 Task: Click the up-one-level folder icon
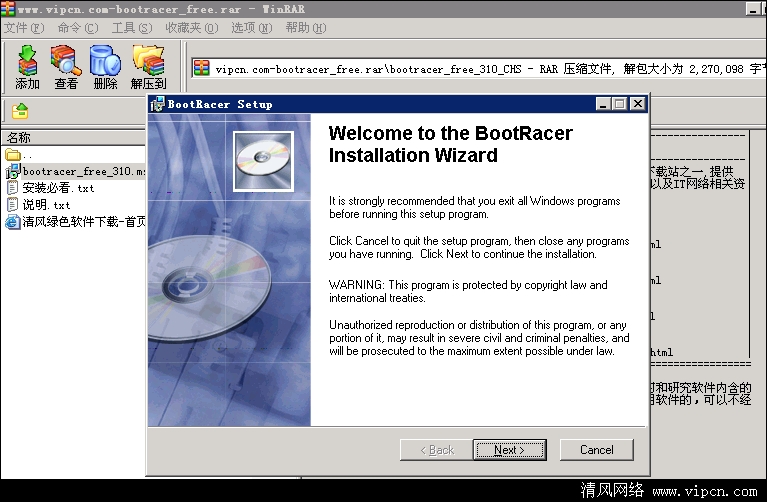20,111
